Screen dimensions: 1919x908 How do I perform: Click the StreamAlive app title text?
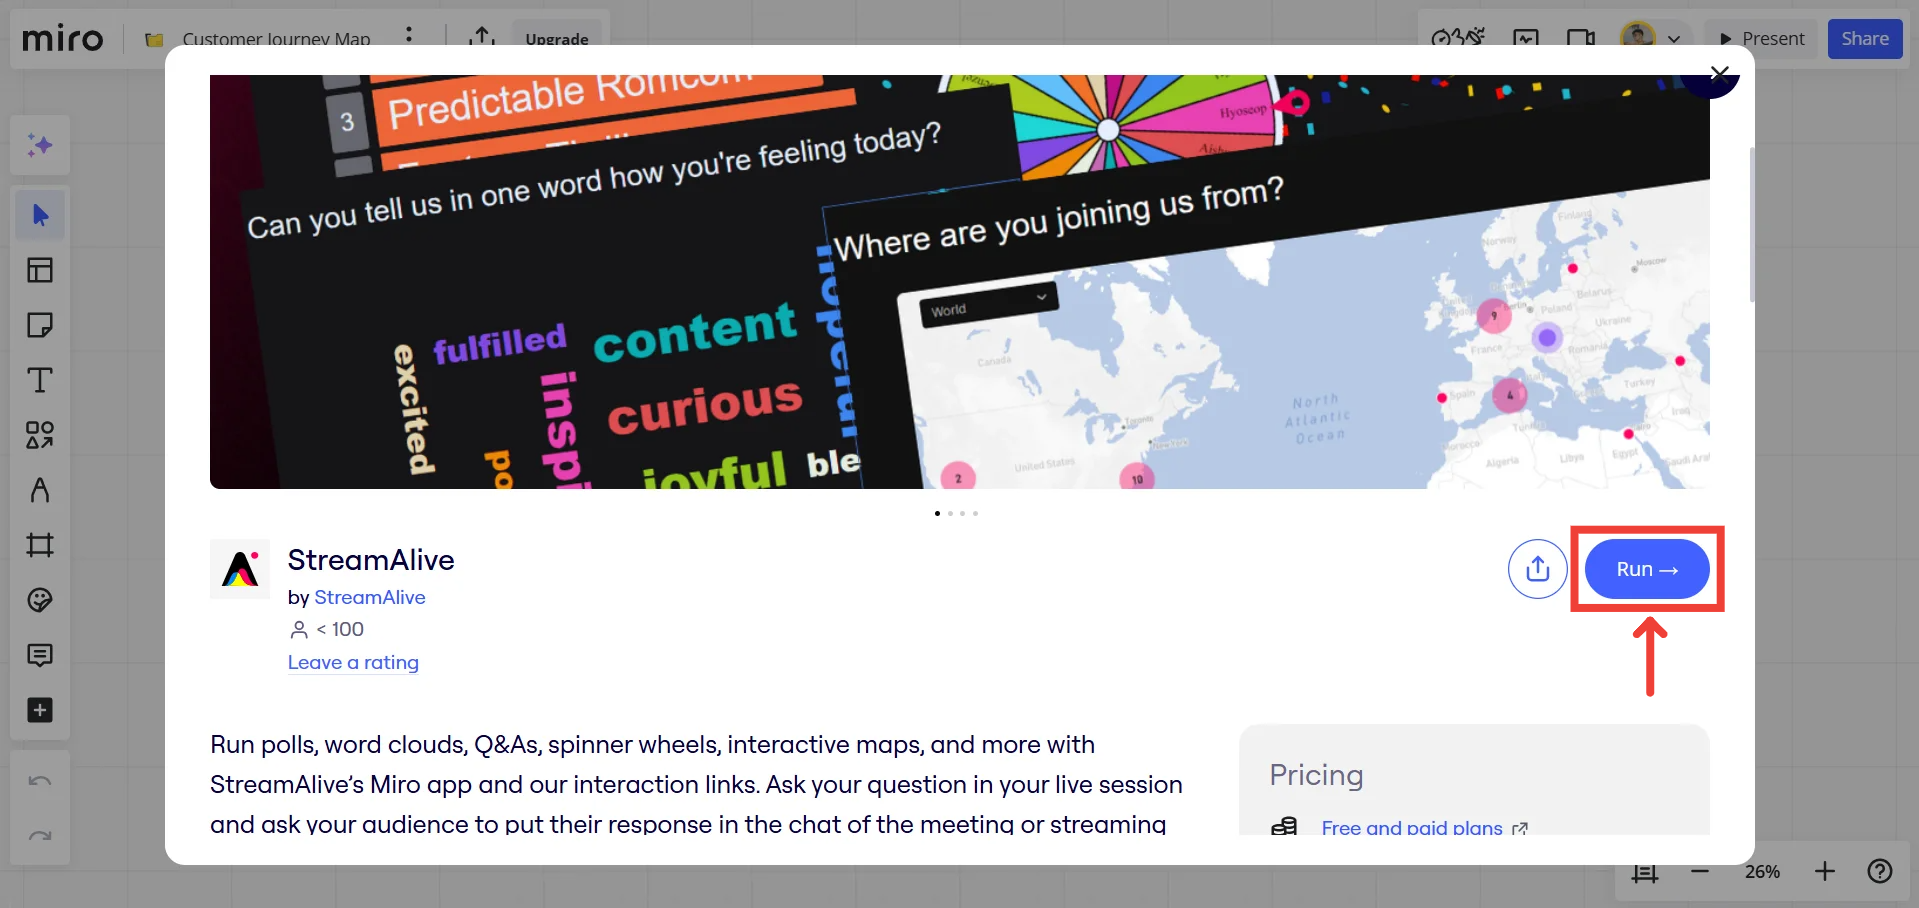pos(371,560)
